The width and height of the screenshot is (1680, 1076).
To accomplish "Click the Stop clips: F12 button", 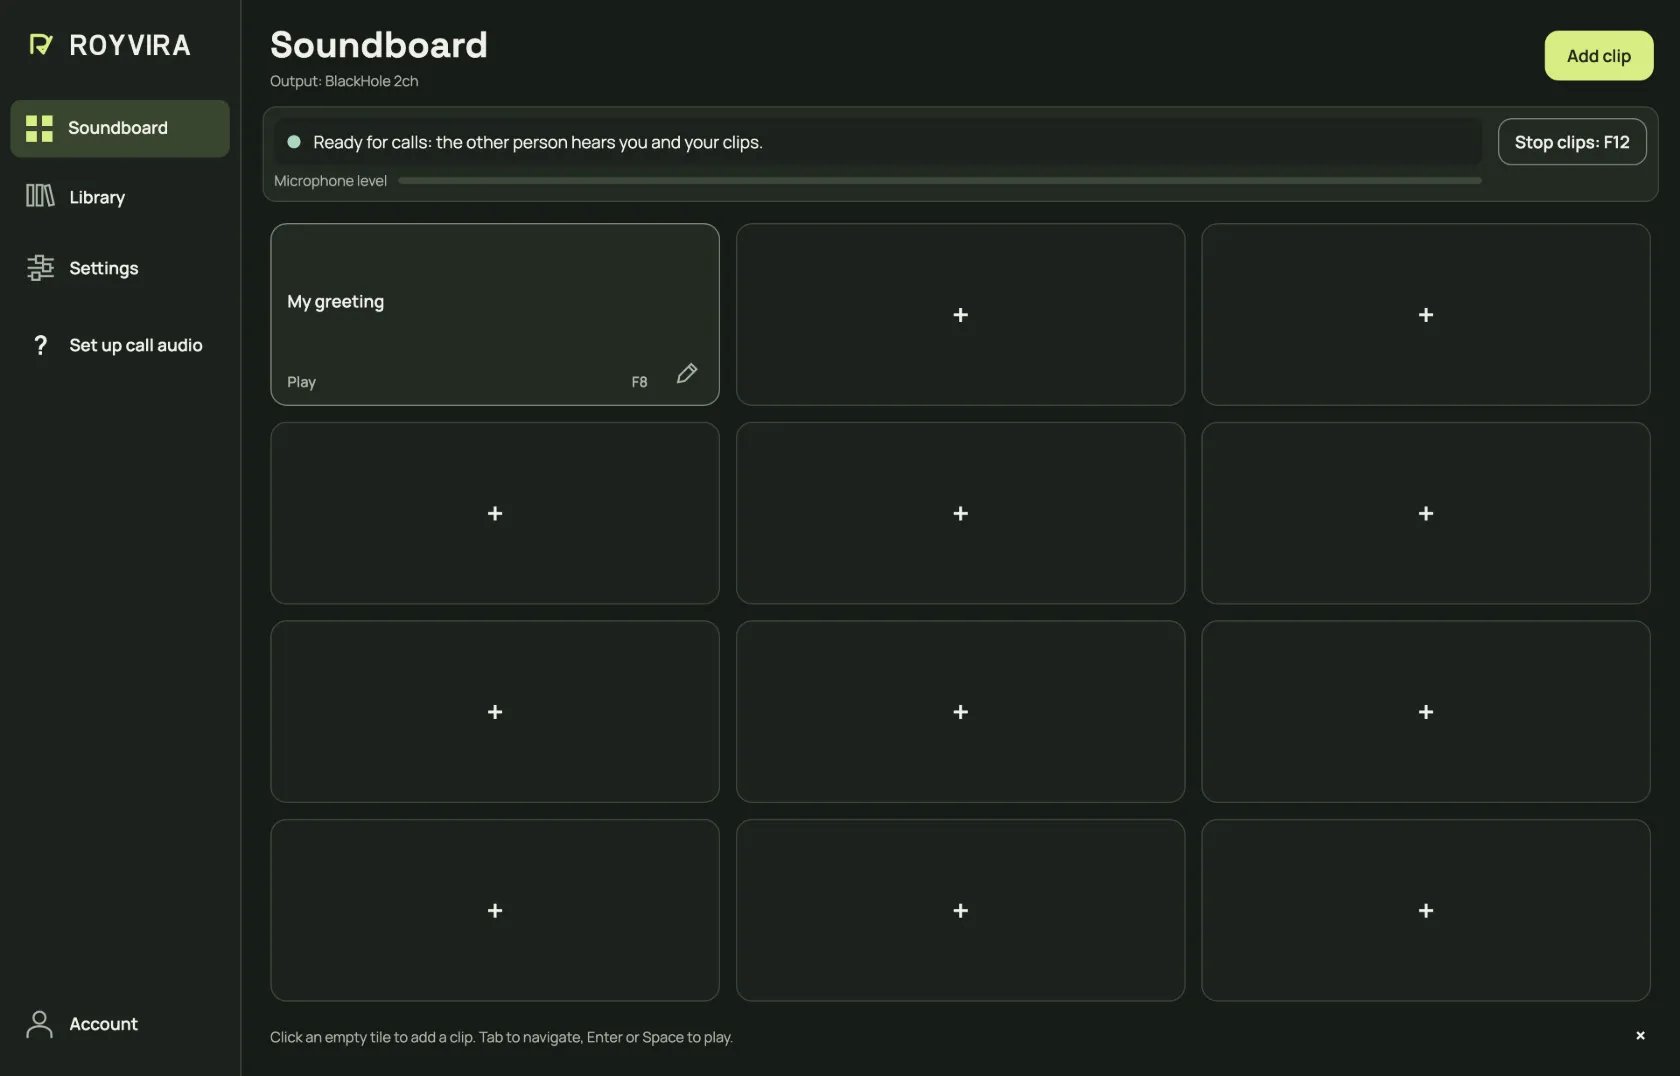I will point(1572,142).
